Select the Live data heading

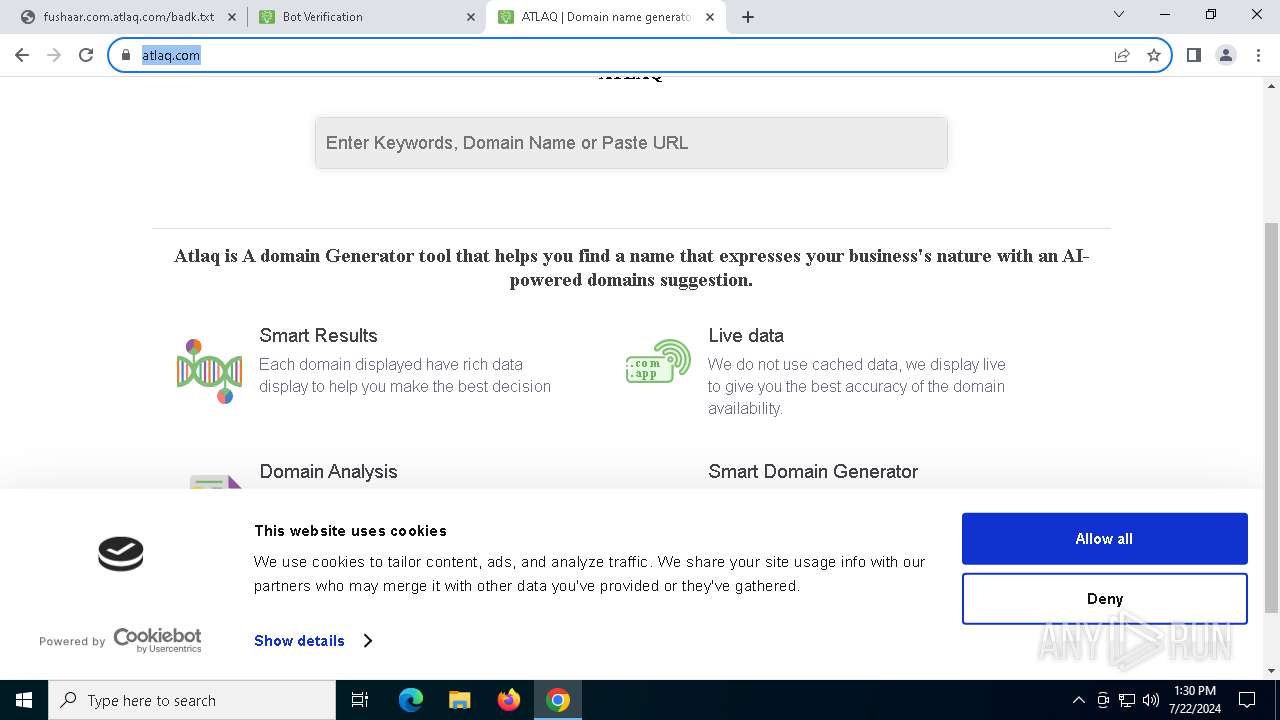coord(746,336)
